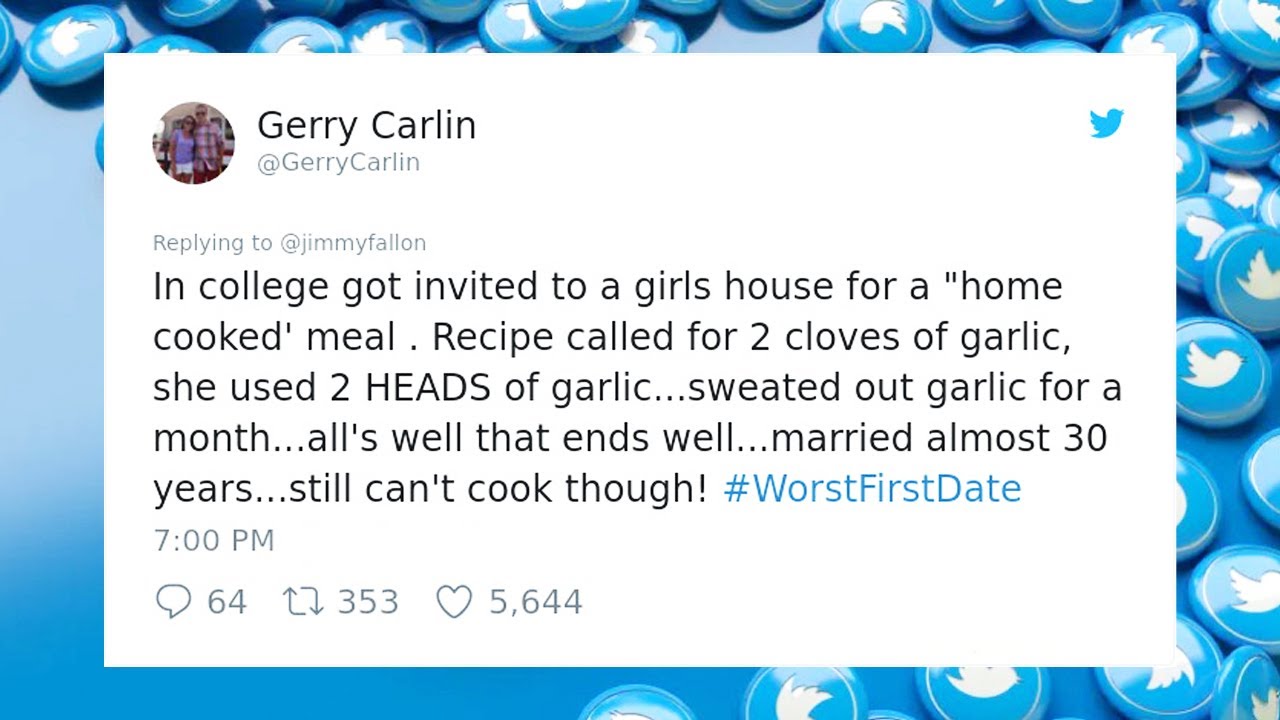Image resolution: width=1280 pixels, height=720 pixels.
Task: Click the like count 5,644
Action: [x=535, y=602]
